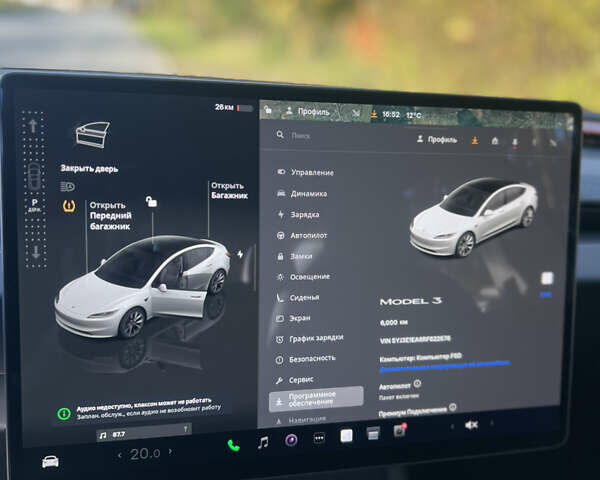Viewport: 600px width, 480px height.
Task: Tap the headlights indicator icon
Action: tap(67, 186)
